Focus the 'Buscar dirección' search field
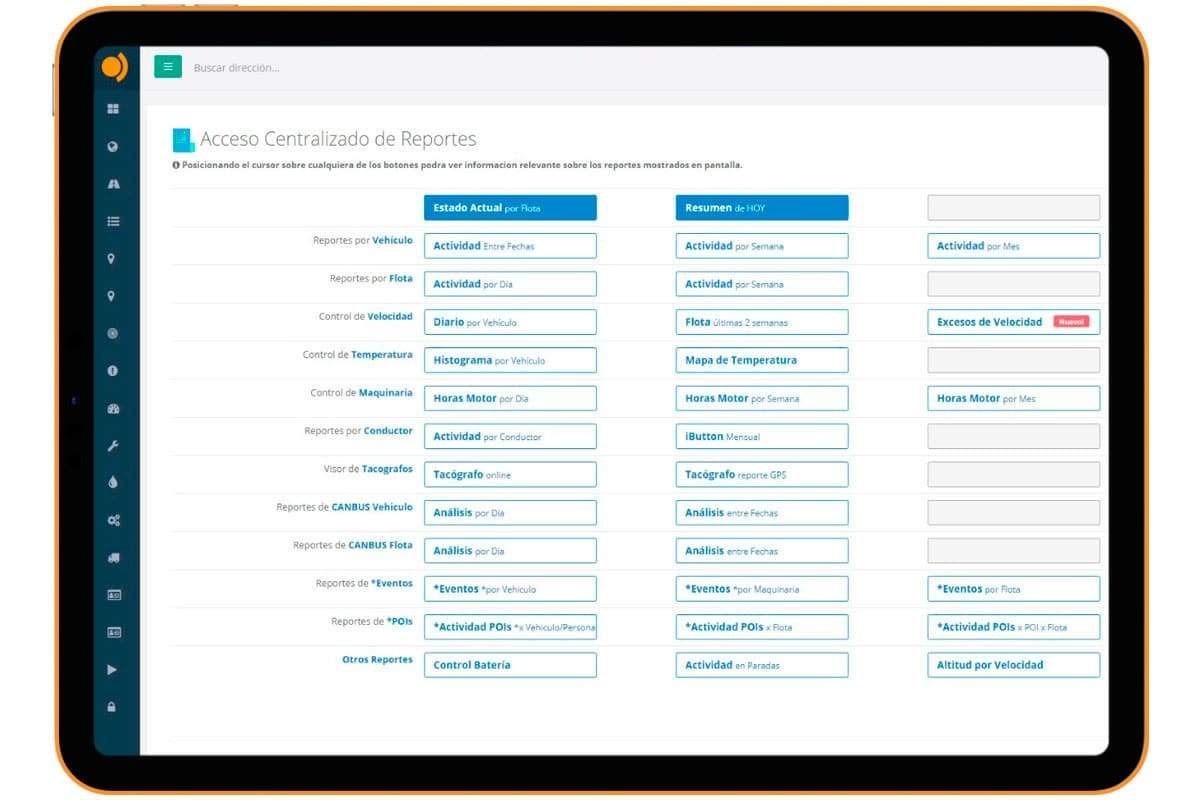This screenshot has width=1200, height=800. tap(400, 68)
